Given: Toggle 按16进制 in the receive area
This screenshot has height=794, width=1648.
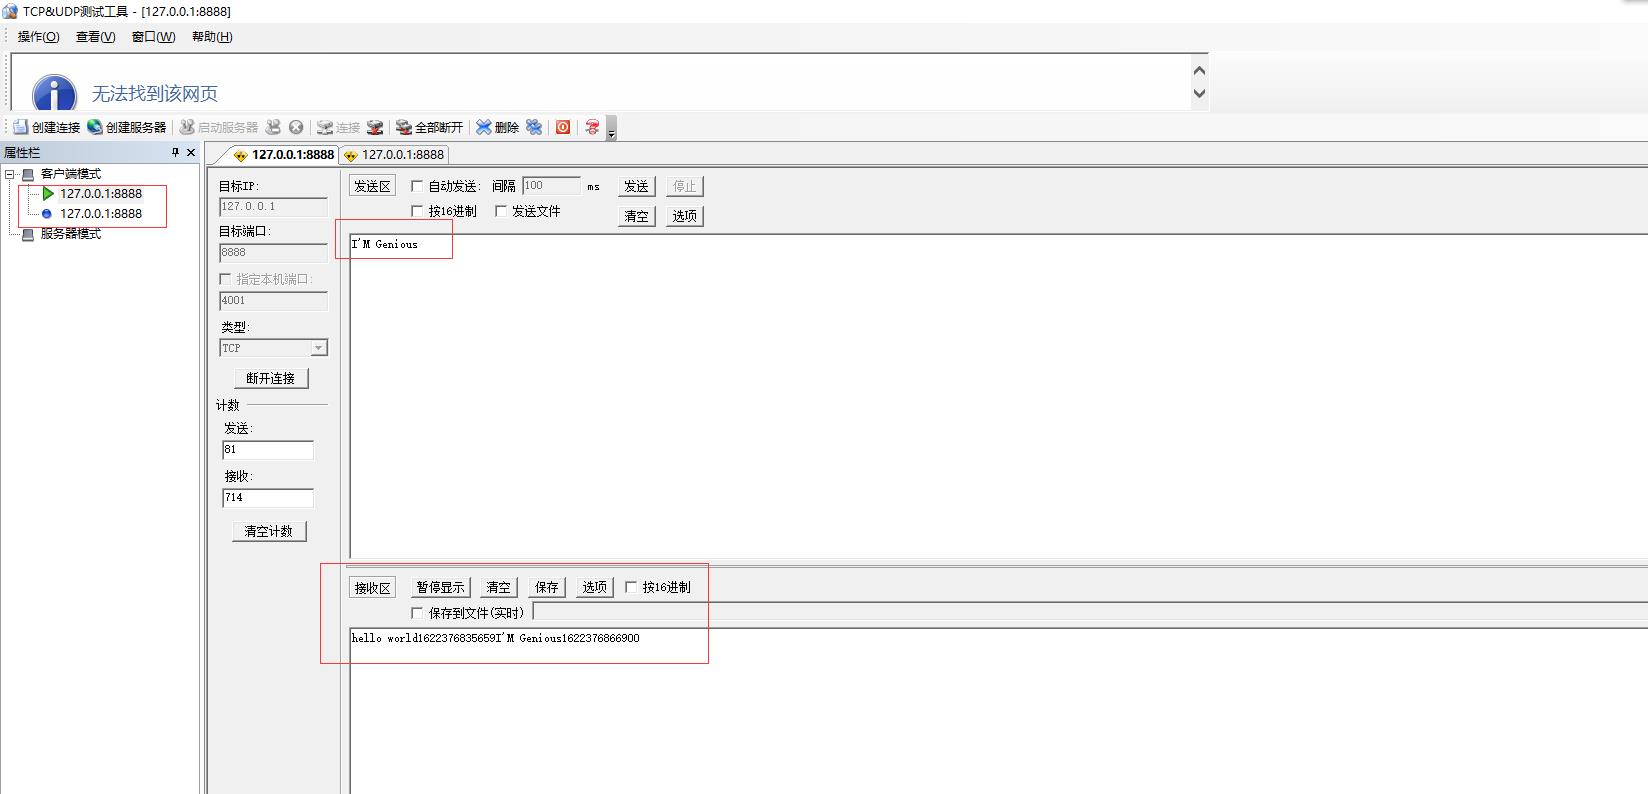Looking at the screenshot, I should tap(631, 587).
